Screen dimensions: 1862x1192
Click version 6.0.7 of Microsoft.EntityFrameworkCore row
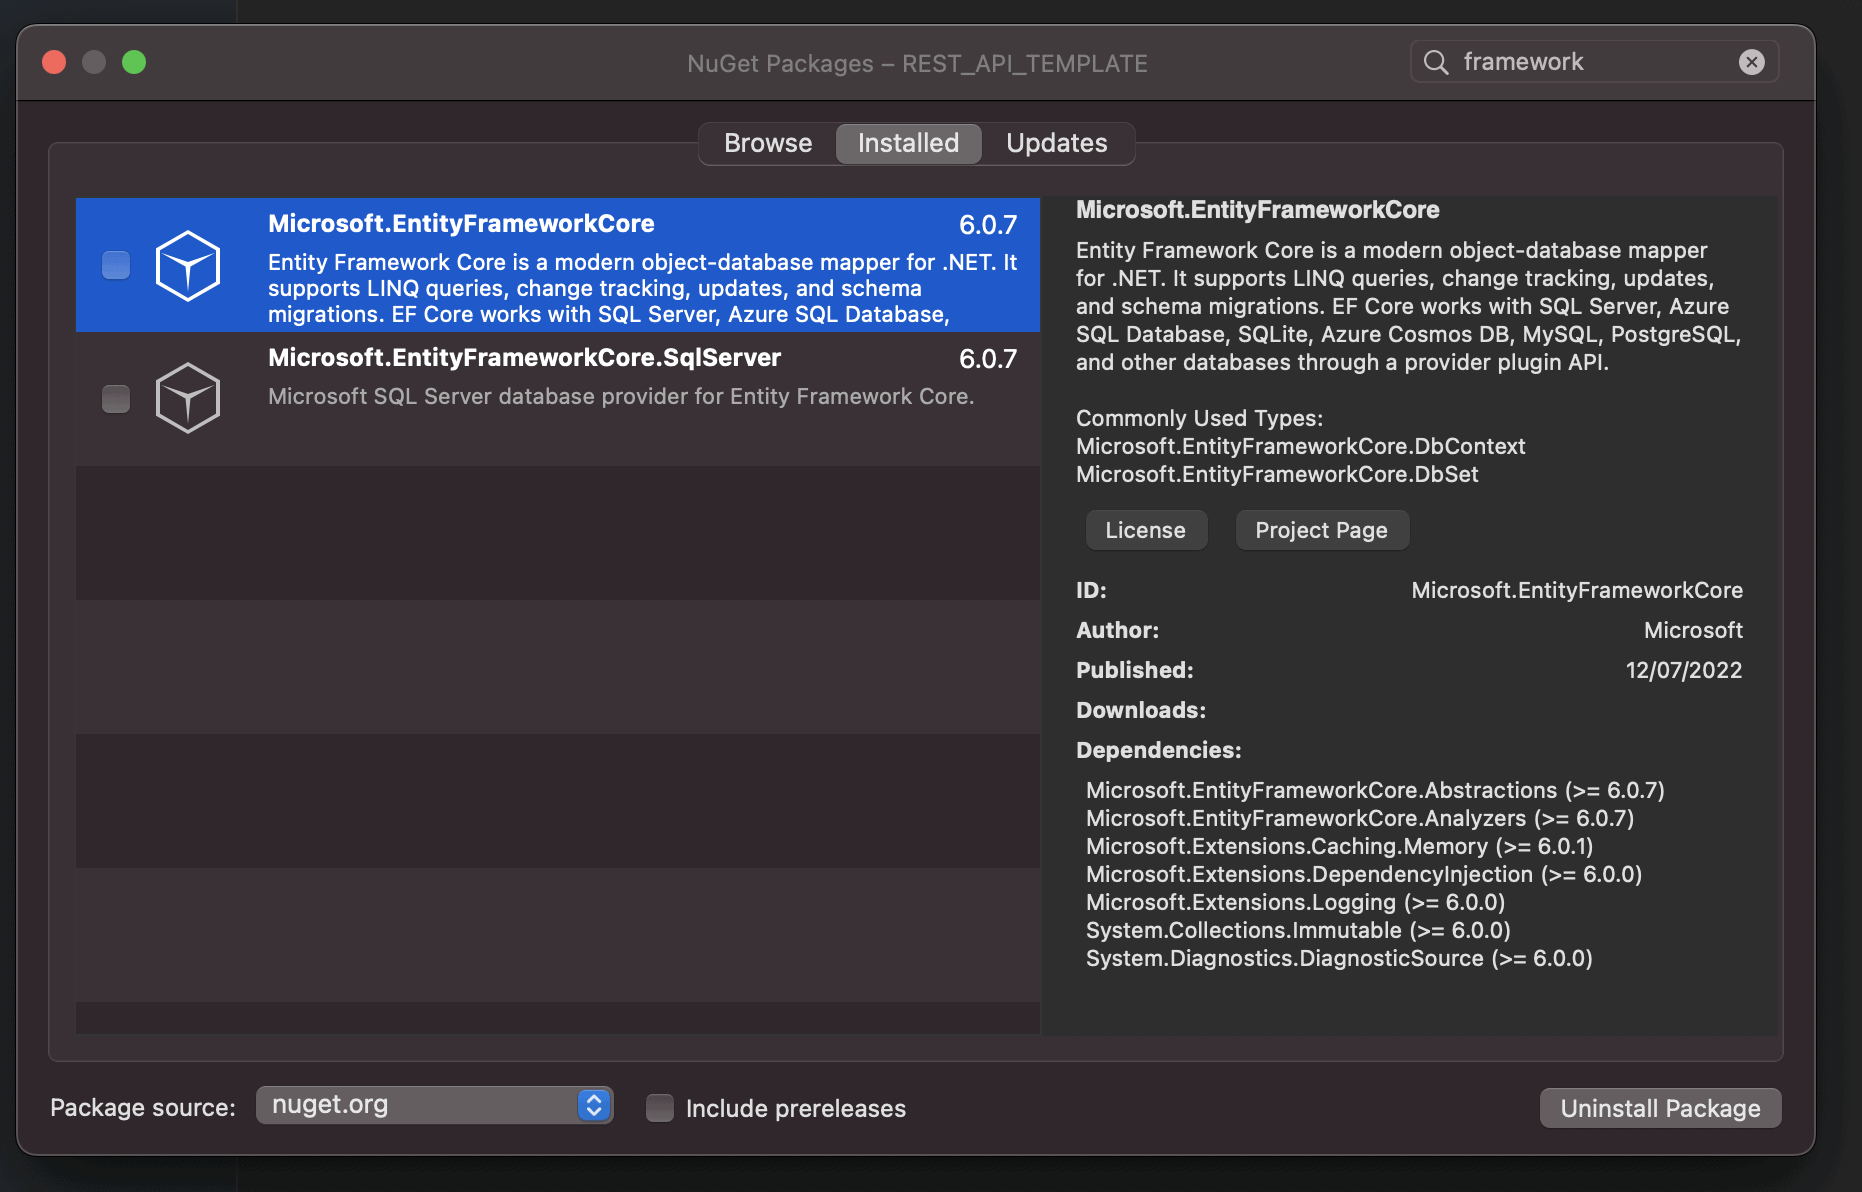(x=988, y=225)
